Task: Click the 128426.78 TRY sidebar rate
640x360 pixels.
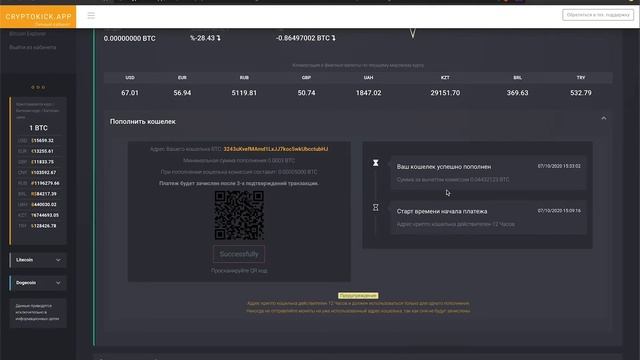Action: (44, 226)
